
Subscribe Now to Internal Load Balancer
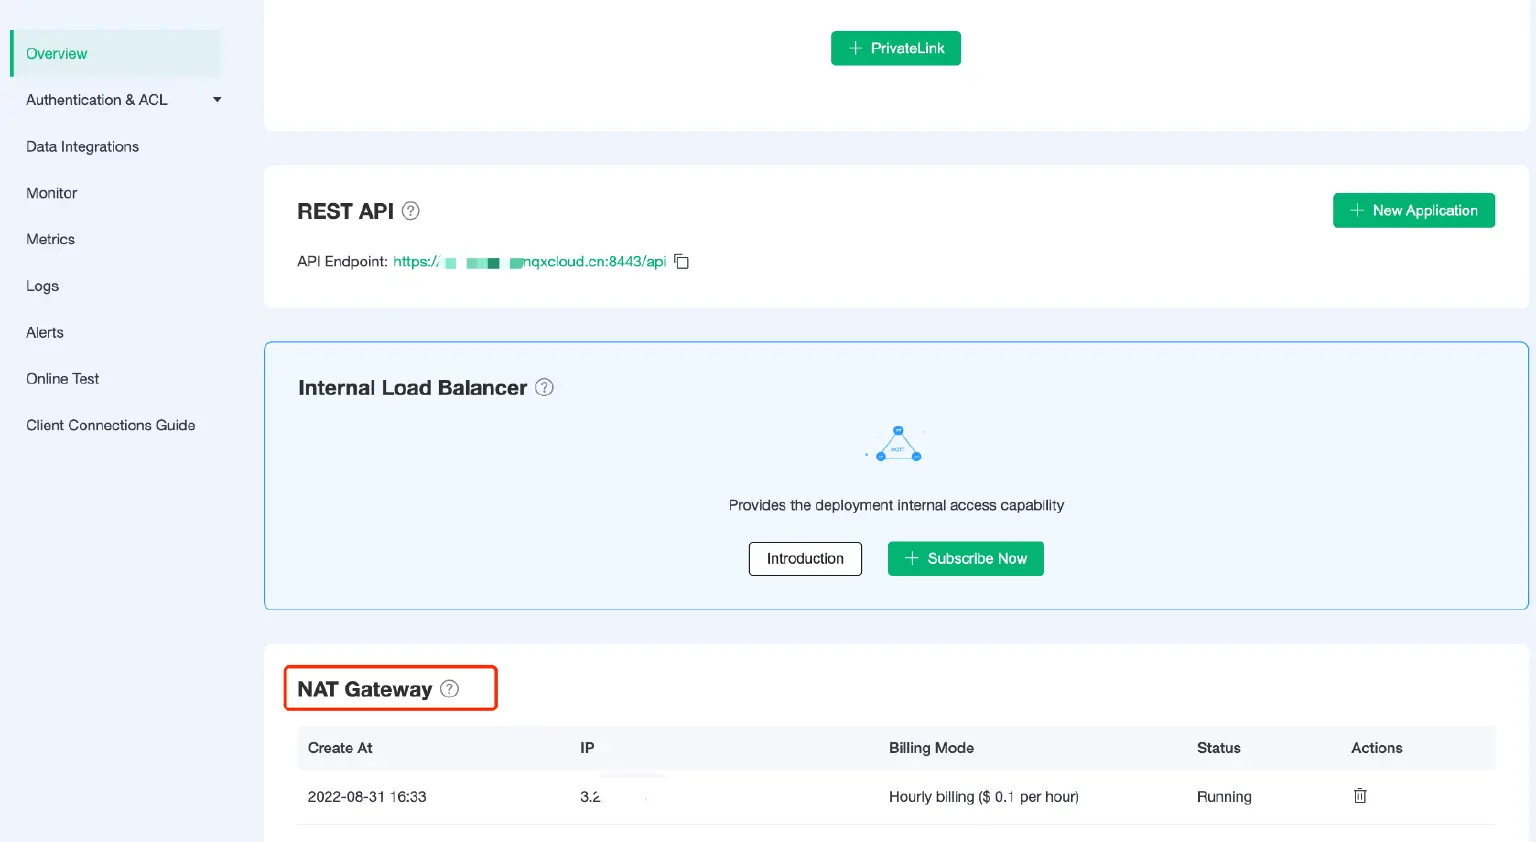965,558
